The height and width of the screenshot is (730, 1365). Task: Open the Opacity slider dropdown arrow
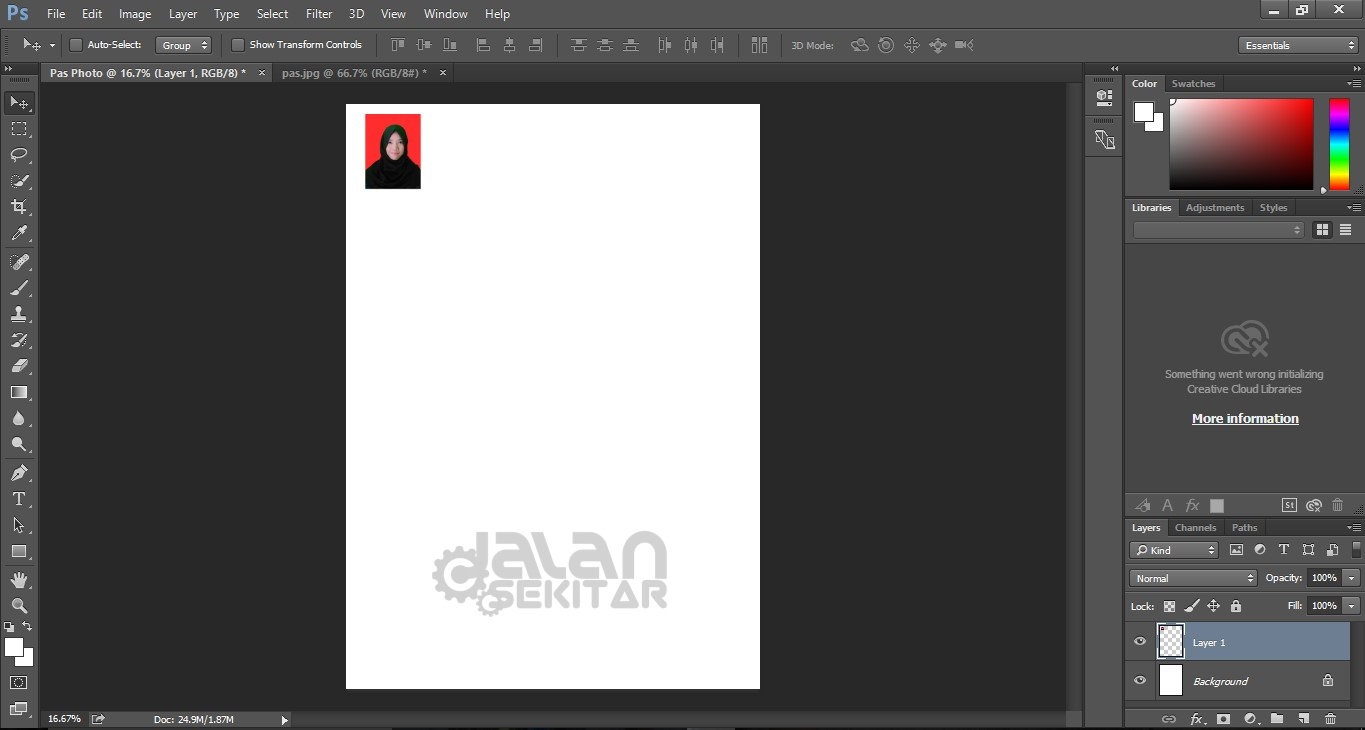[1352, 578]
